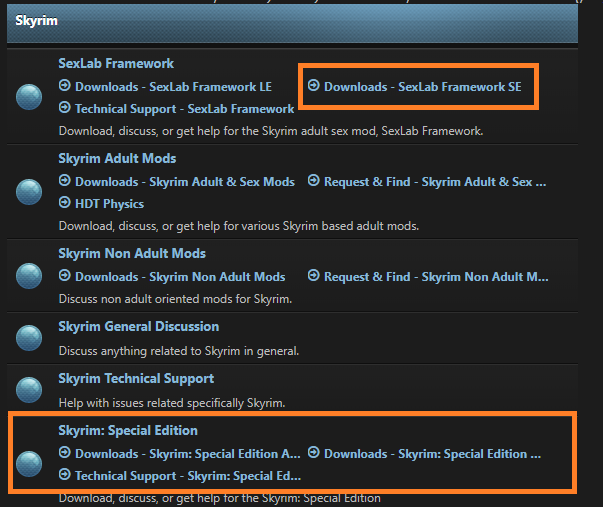
Task: Open Technical Support - SexLab Framework subforum
Action: (185, 109)
